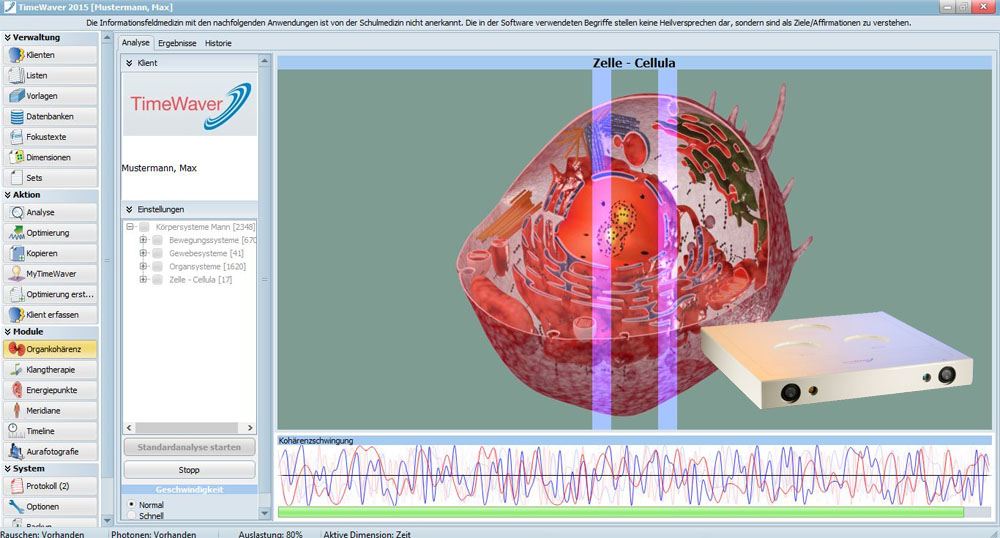Click the Stopp button
Image resolution: width=1000 pixels, height=538 pixels.
tap(189, 470)
